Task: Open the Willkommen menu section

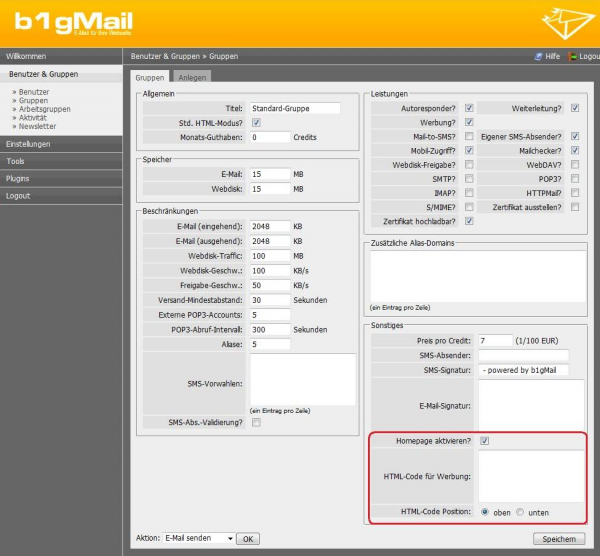Action: (61, 57)
